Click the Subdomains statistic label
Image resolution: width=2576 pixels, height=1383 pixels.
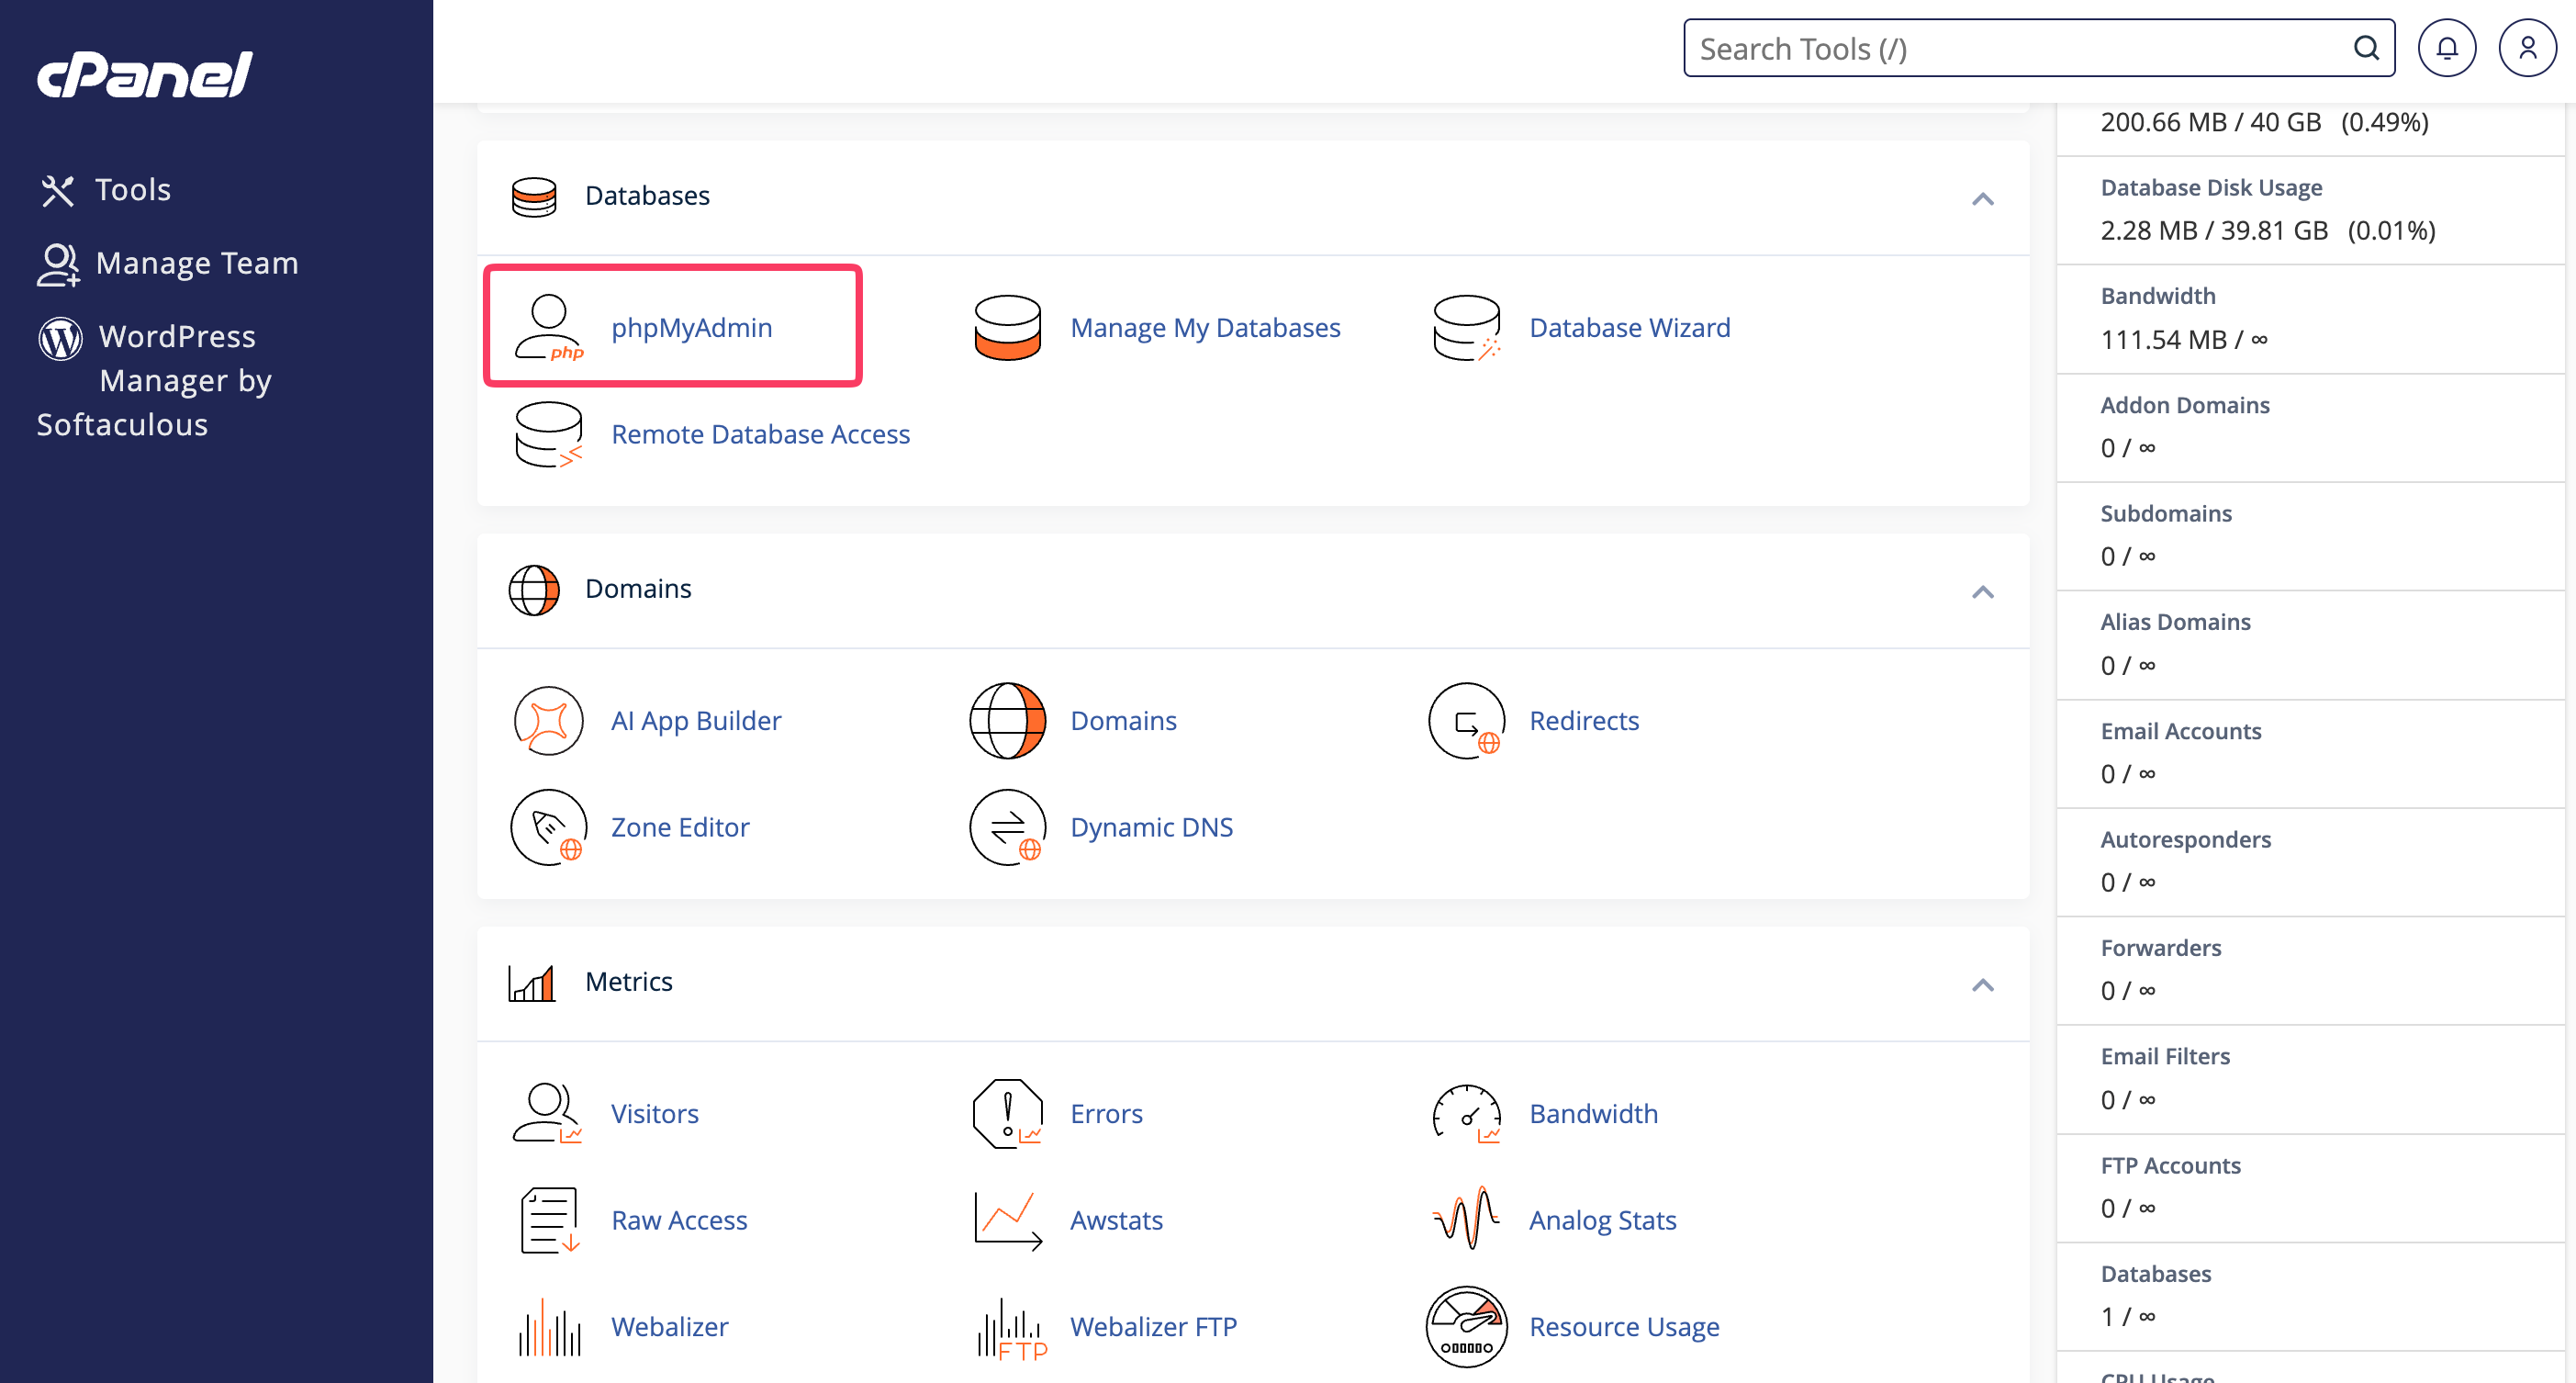click(x=2166, y=513)
